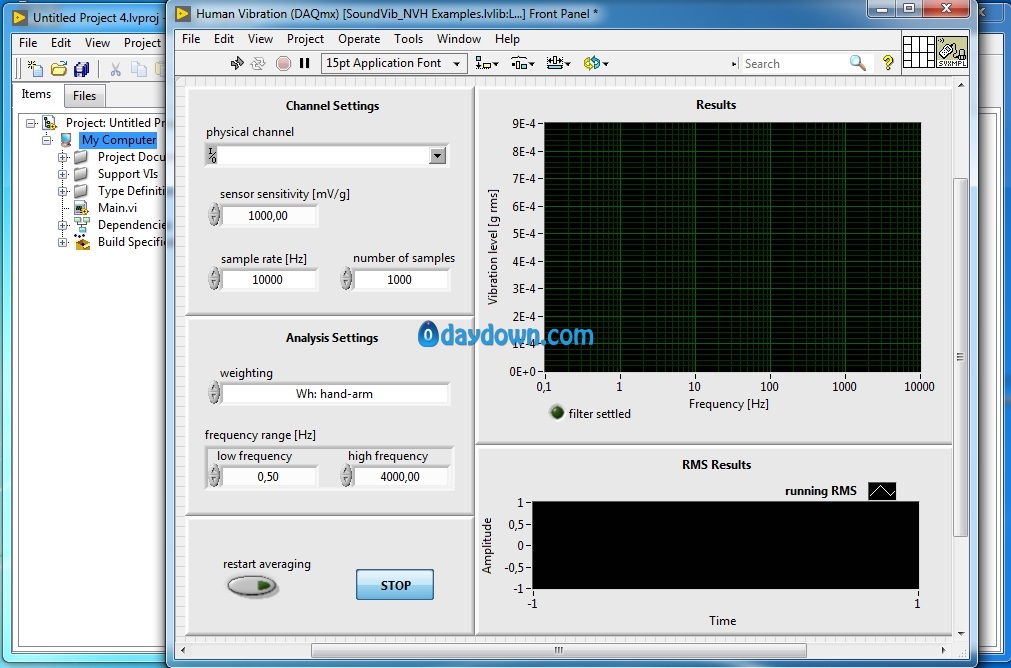The height and width of the screenshot is (668, 1011).
Task: Open the Distribute Objects menu
Action: coord(522,63)
